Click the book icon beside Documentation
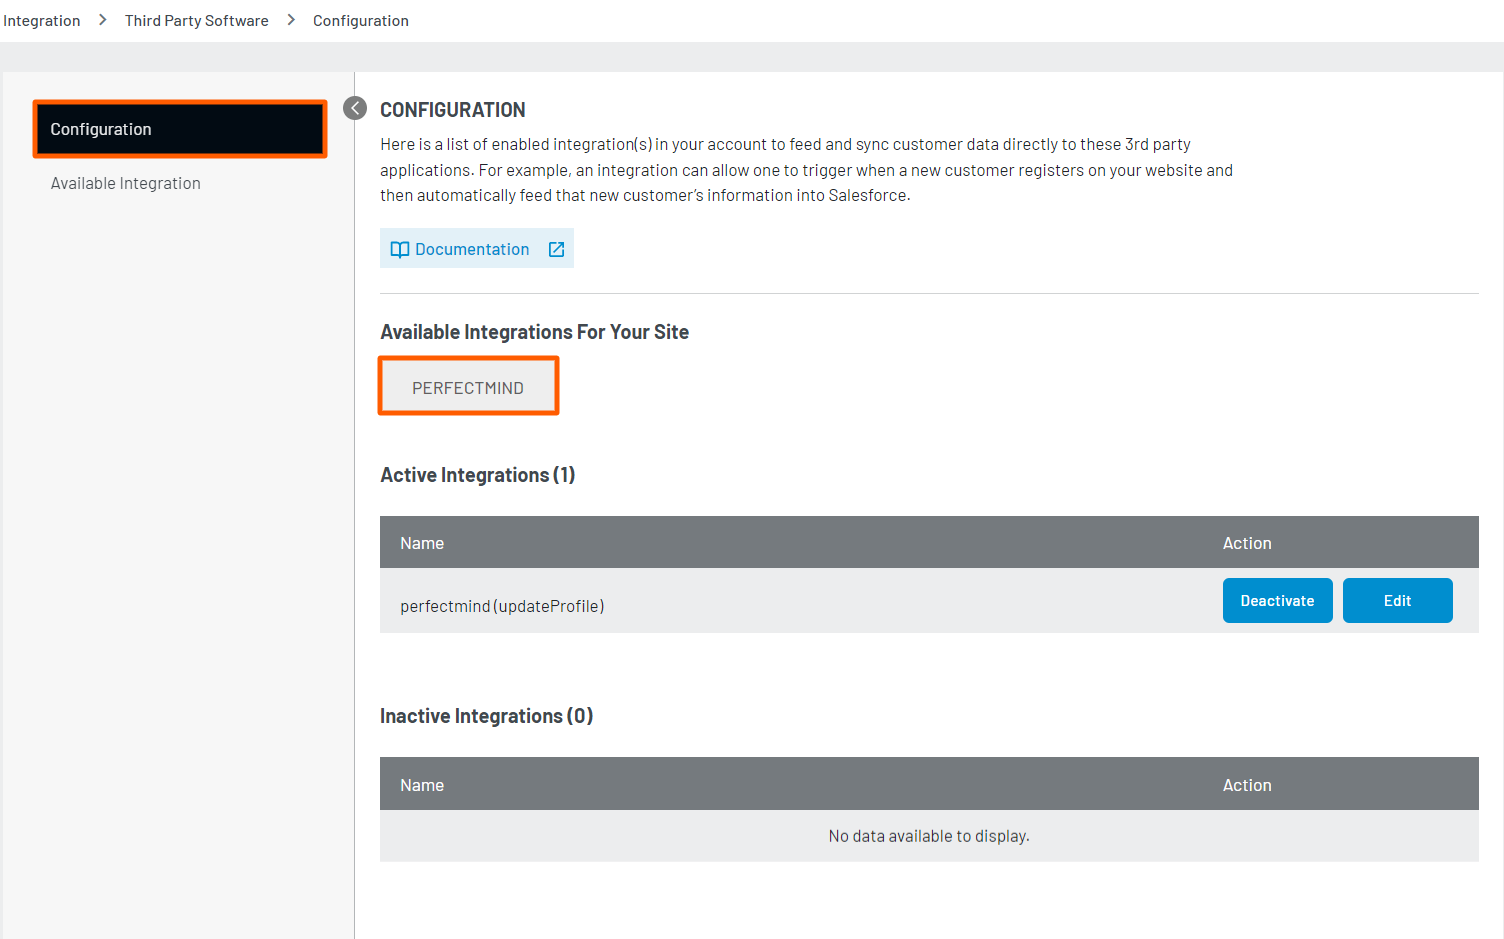This screenshot has height=939, width=1504. click(x=399, y=250)
